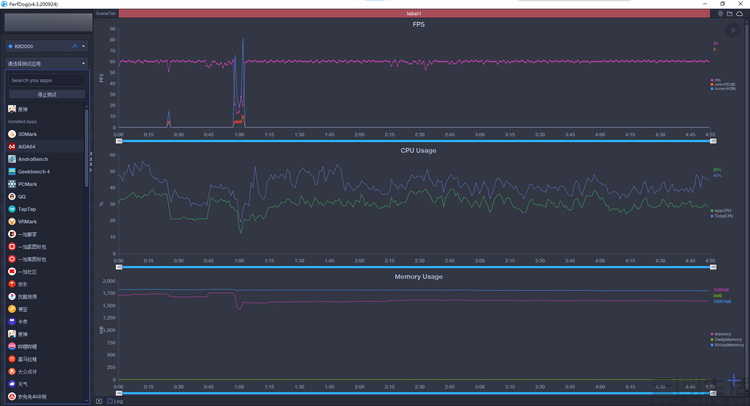This screenshot has width=750, height=406.
Task: Select the AIDA64 app entry
Action: pos(45,146)
